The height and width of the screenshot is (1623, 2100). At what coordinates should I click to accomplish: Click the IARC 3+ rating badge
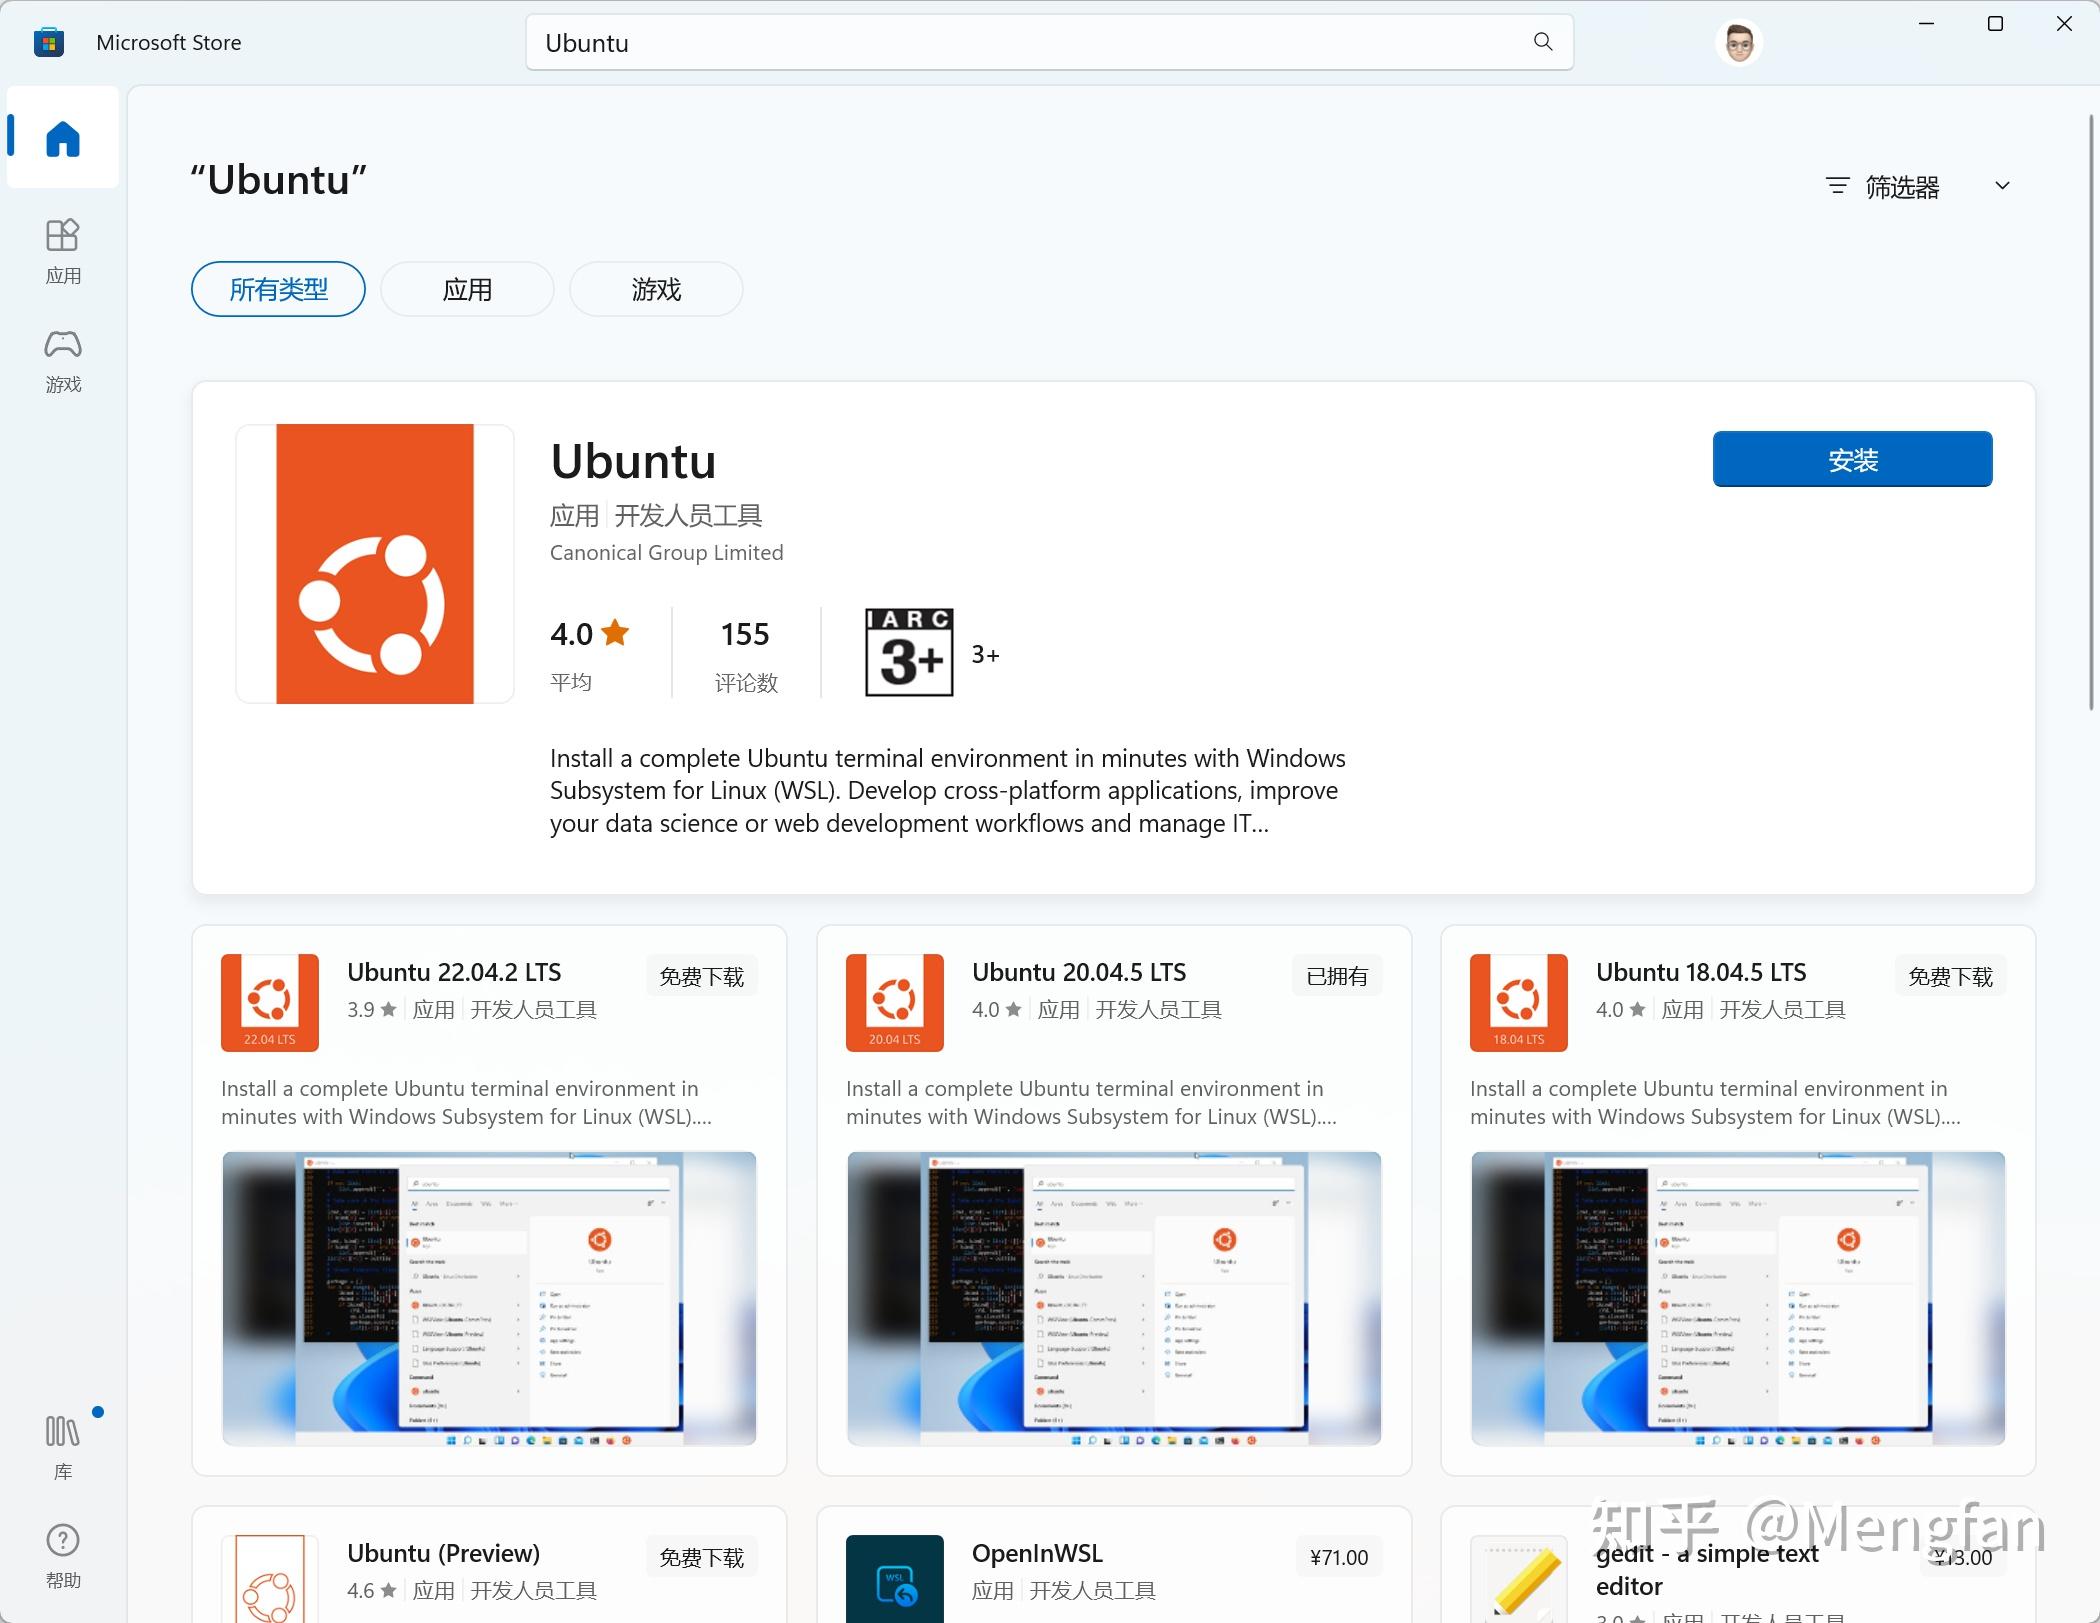click(909, 652)
